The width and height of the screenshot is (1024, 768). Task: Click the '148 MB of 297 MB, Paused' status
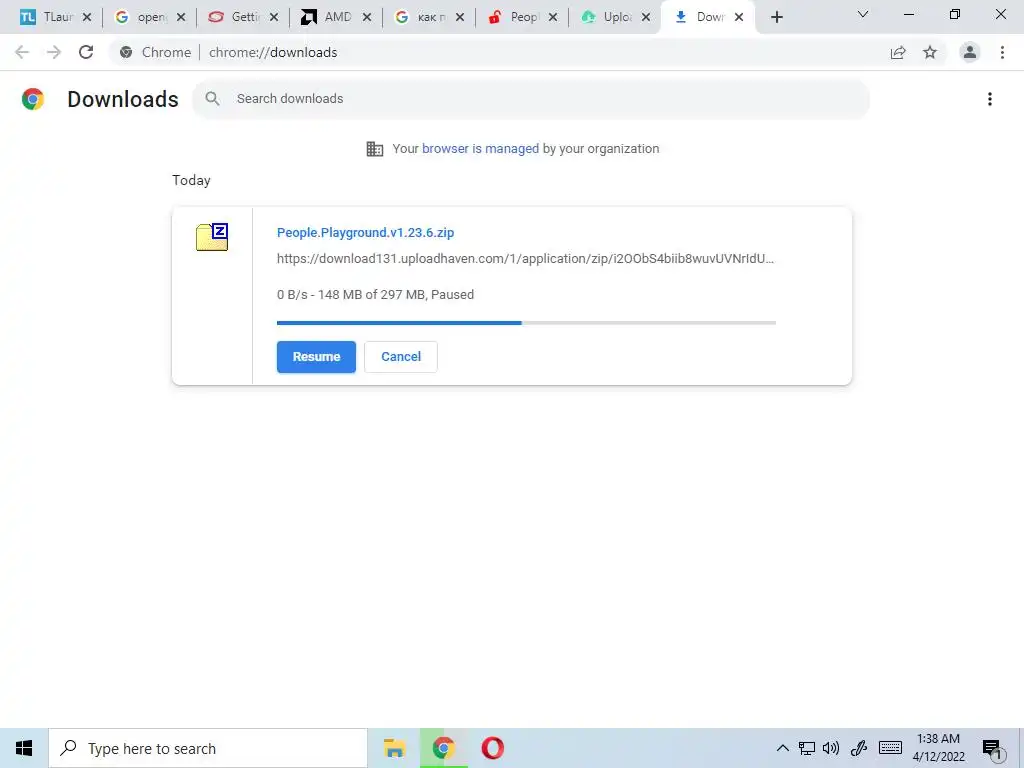click(x=396, y=295)
